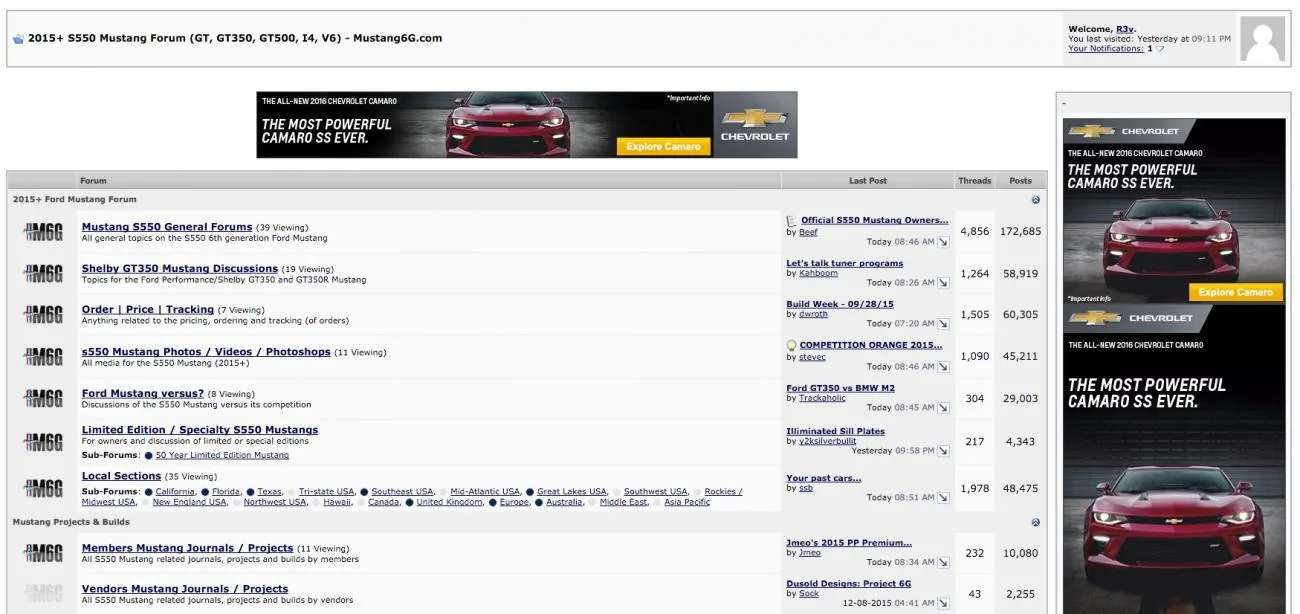Open the Tri-state USA sub-forum
This screenshot has height=614, width=1300.
pyautogui.click(x=327, y=492)
